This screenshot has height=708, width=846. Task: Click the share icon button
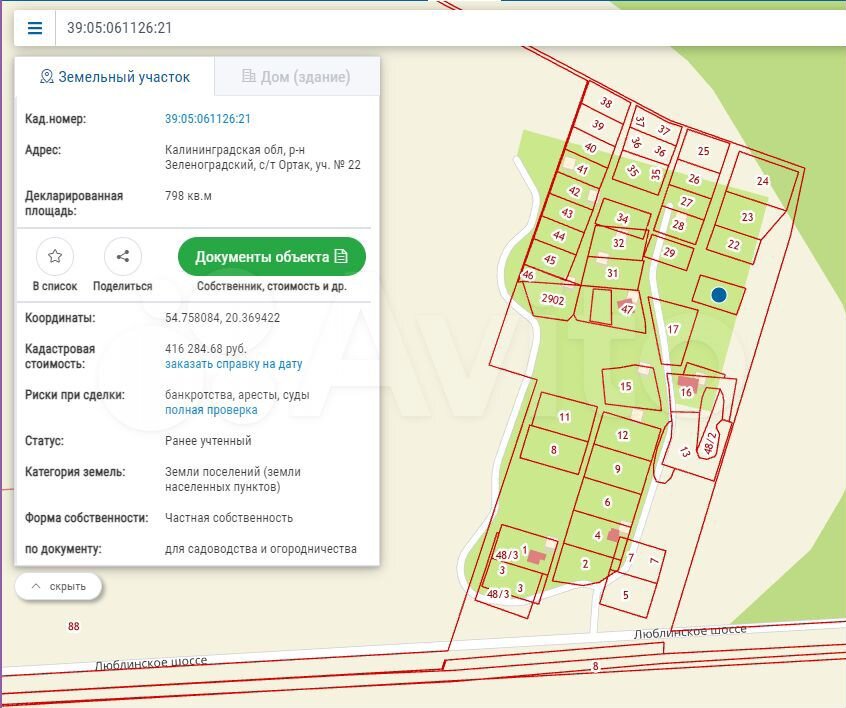tap(122, 257)
